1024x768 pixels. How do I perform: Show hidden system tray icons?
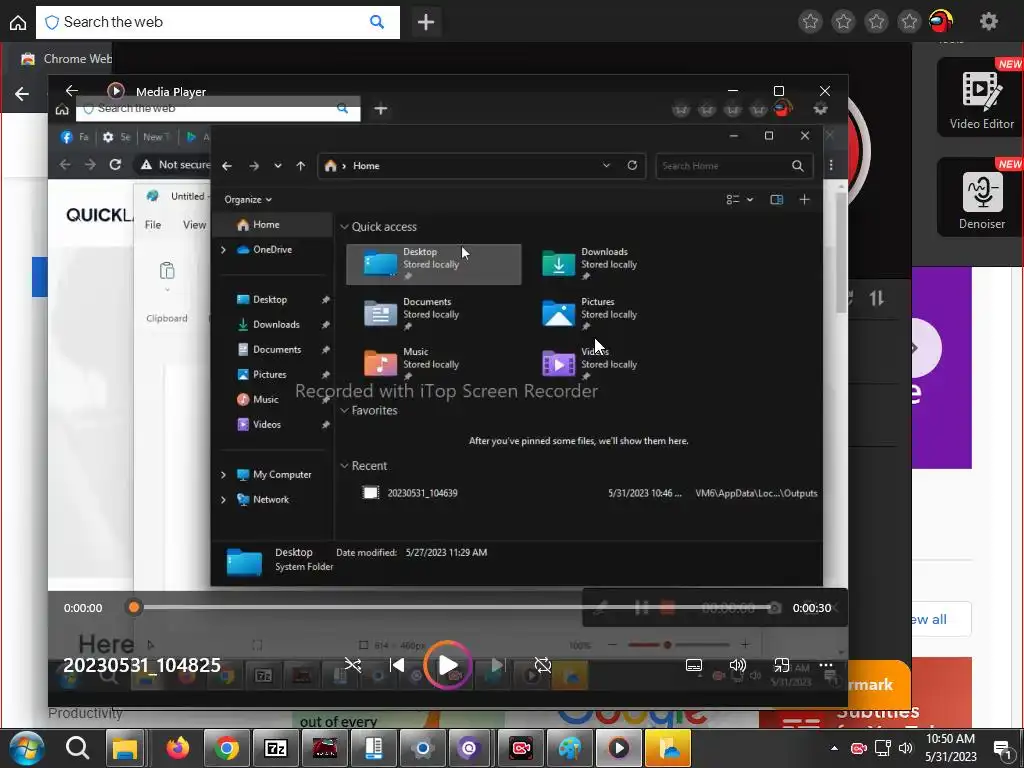tap(834, 748)
